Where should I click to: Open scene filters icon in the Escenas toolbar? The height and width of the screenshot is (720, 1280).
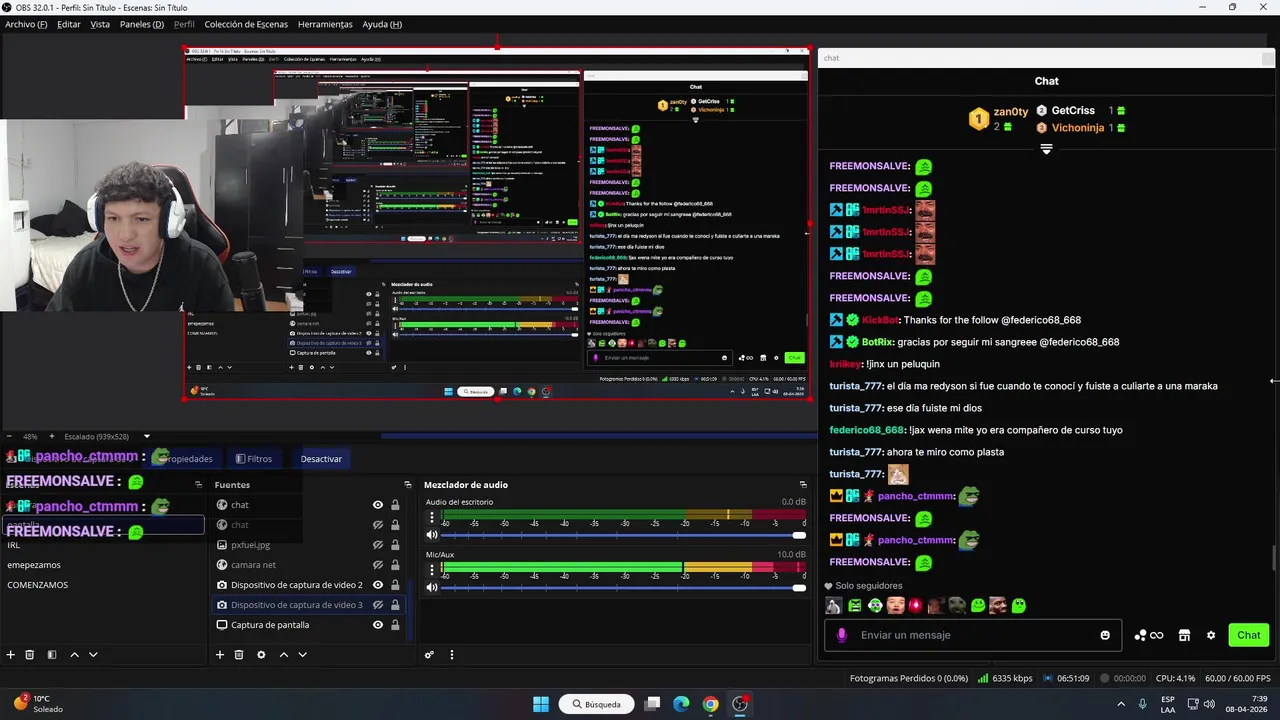click(52, 655)
